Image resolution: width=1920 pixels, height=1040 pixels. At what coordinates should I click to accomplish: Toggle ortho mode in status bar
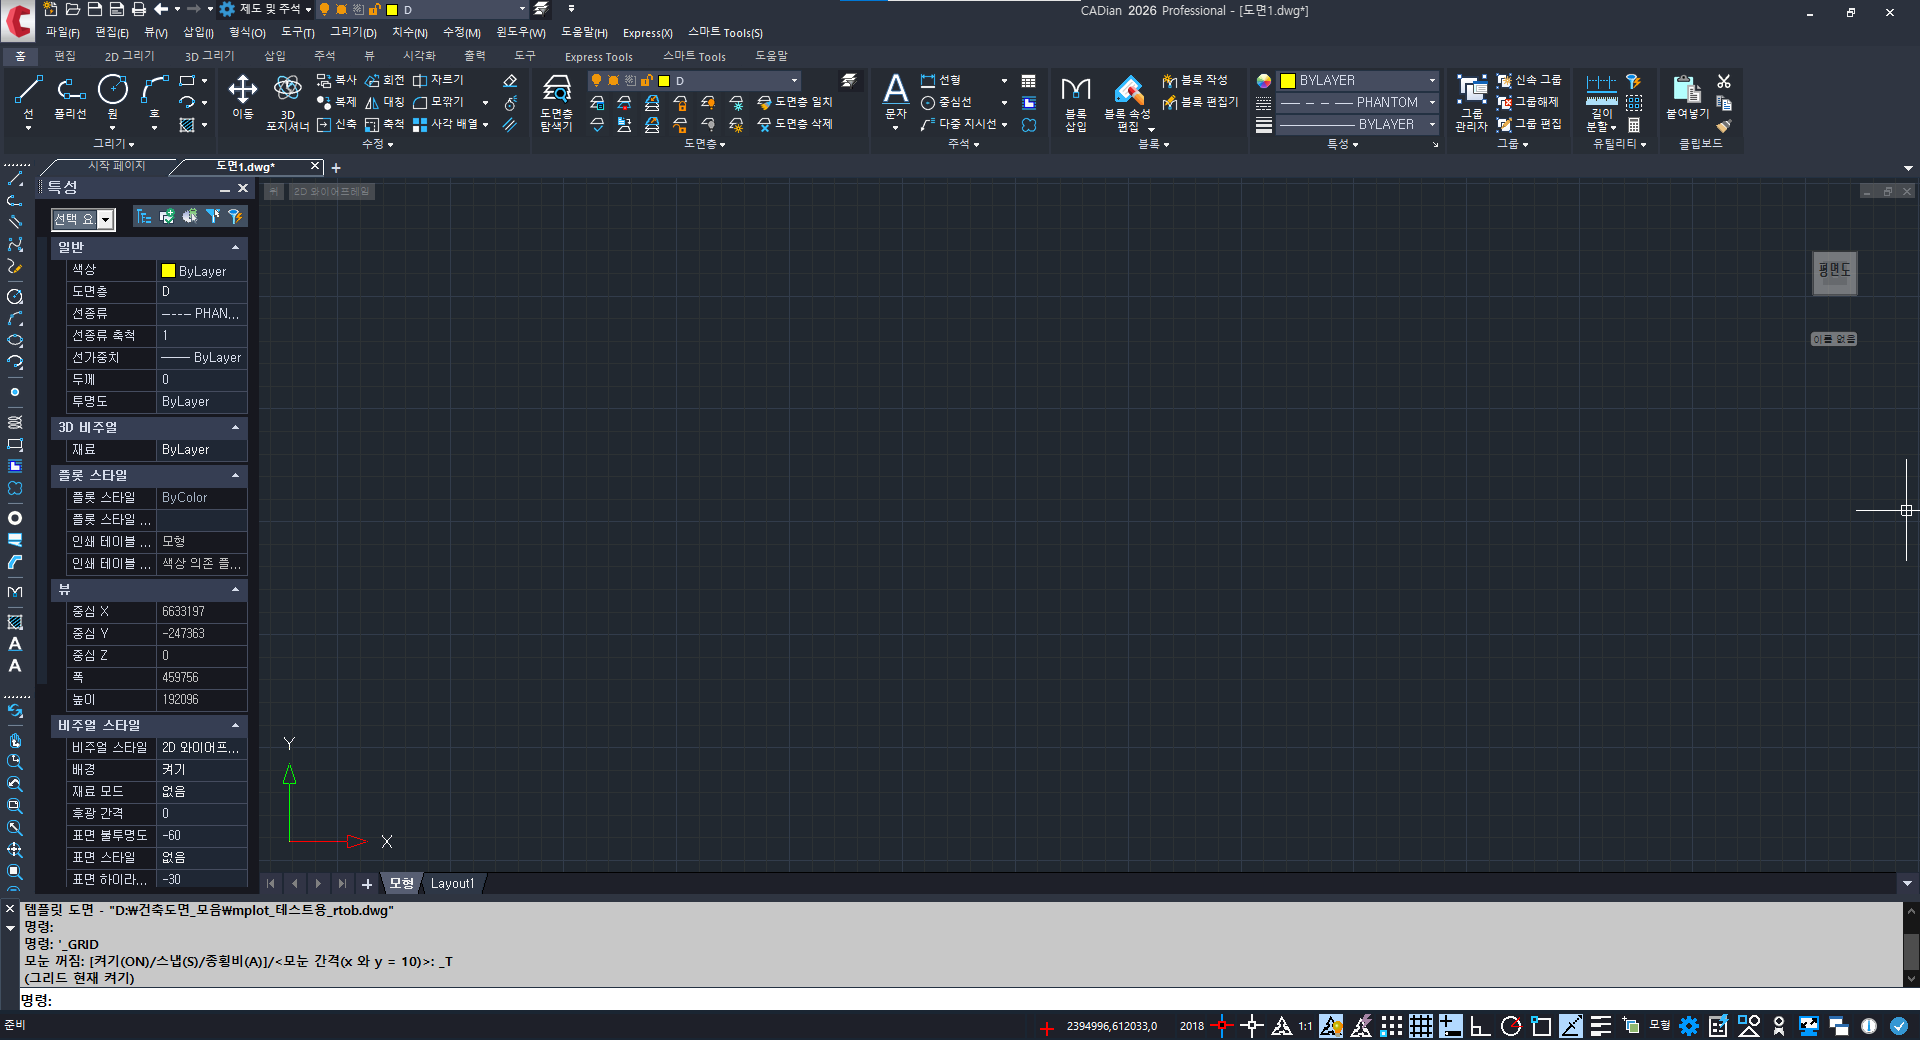1480,1026
